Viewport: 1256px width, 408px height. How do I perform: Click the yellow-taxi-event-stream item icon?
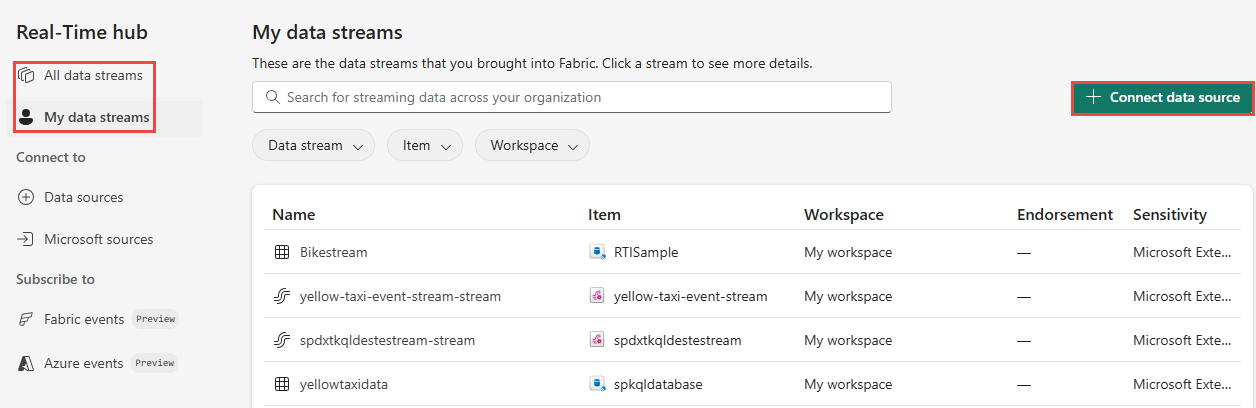pos(597,296)
